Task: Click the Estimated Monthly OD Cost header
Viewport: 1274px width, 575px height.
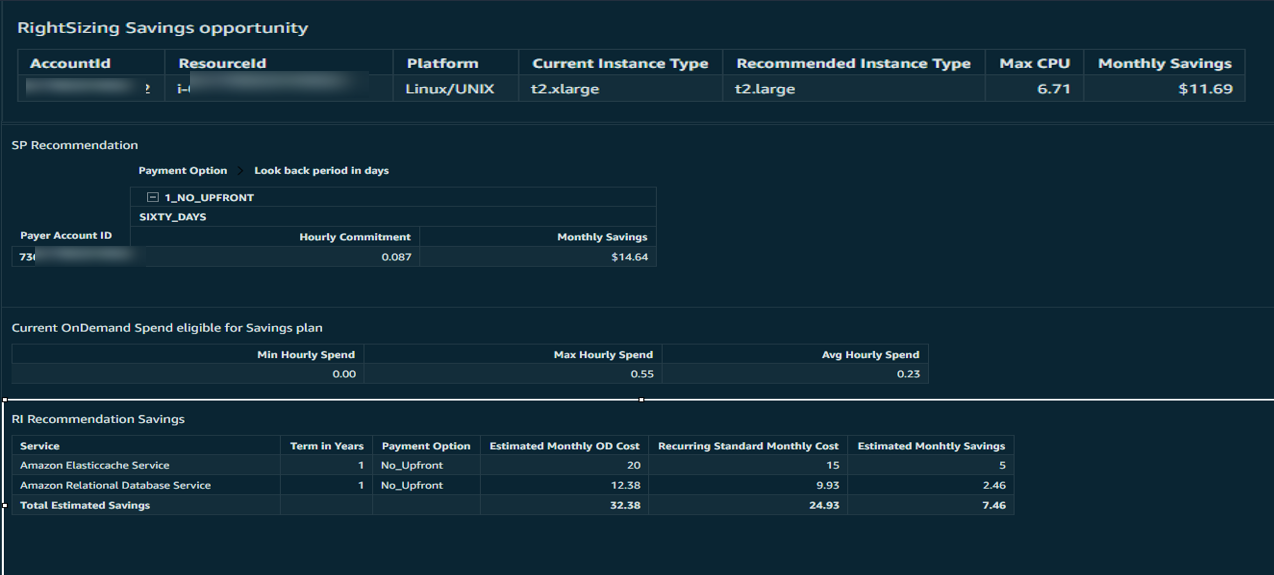Action: pos(564,446)
